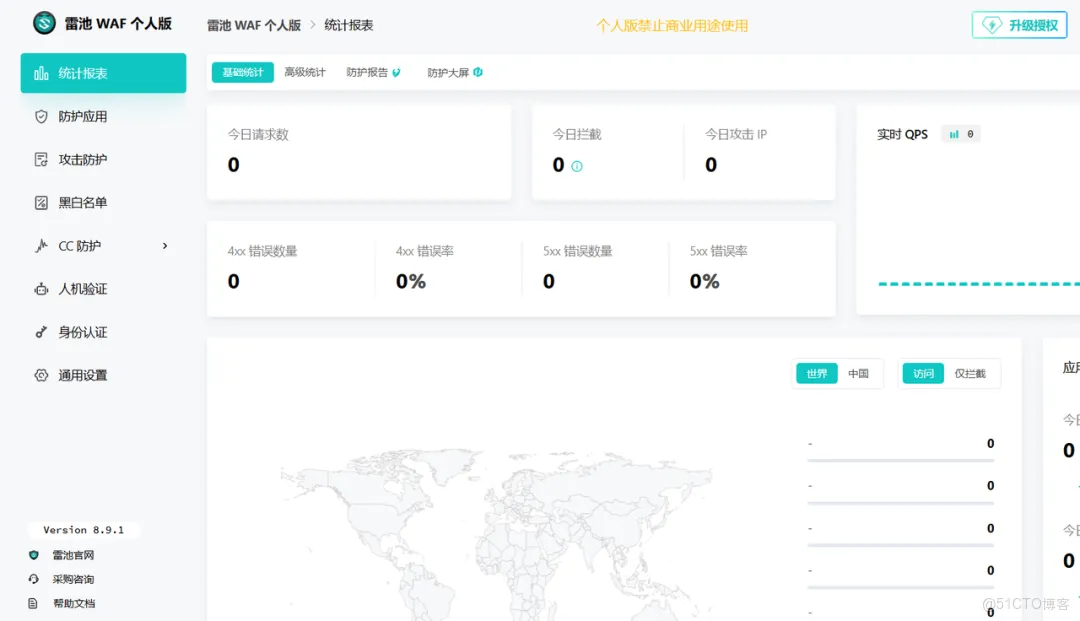Switch map view to 中国
Screen dimensions: 1080x621
pos(858,374)
